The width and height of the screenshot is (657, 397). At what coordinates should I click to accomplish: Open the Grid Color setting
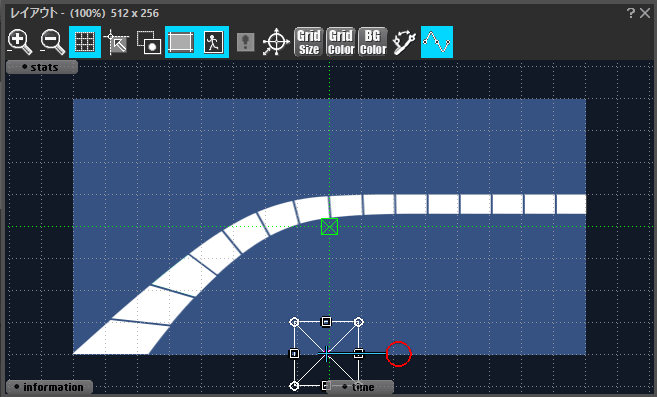pos(341,42)
